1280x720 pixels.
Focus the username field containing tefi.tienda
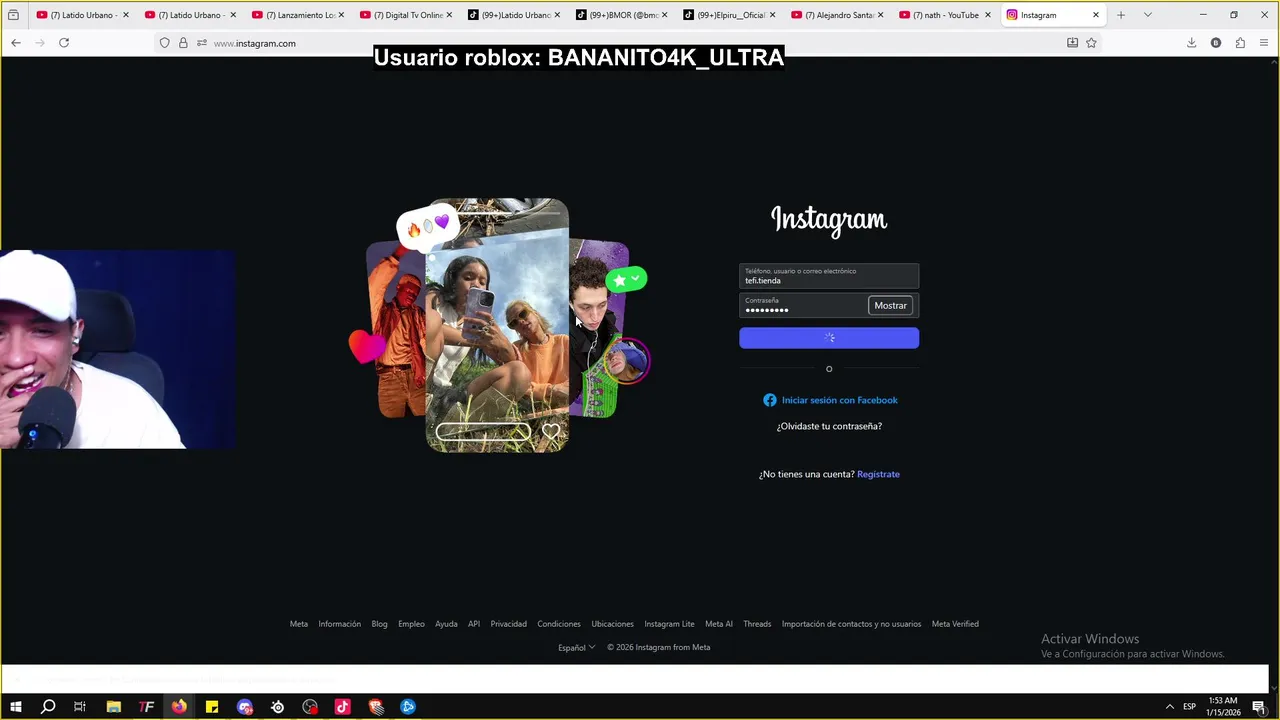(x=829, y=276)
